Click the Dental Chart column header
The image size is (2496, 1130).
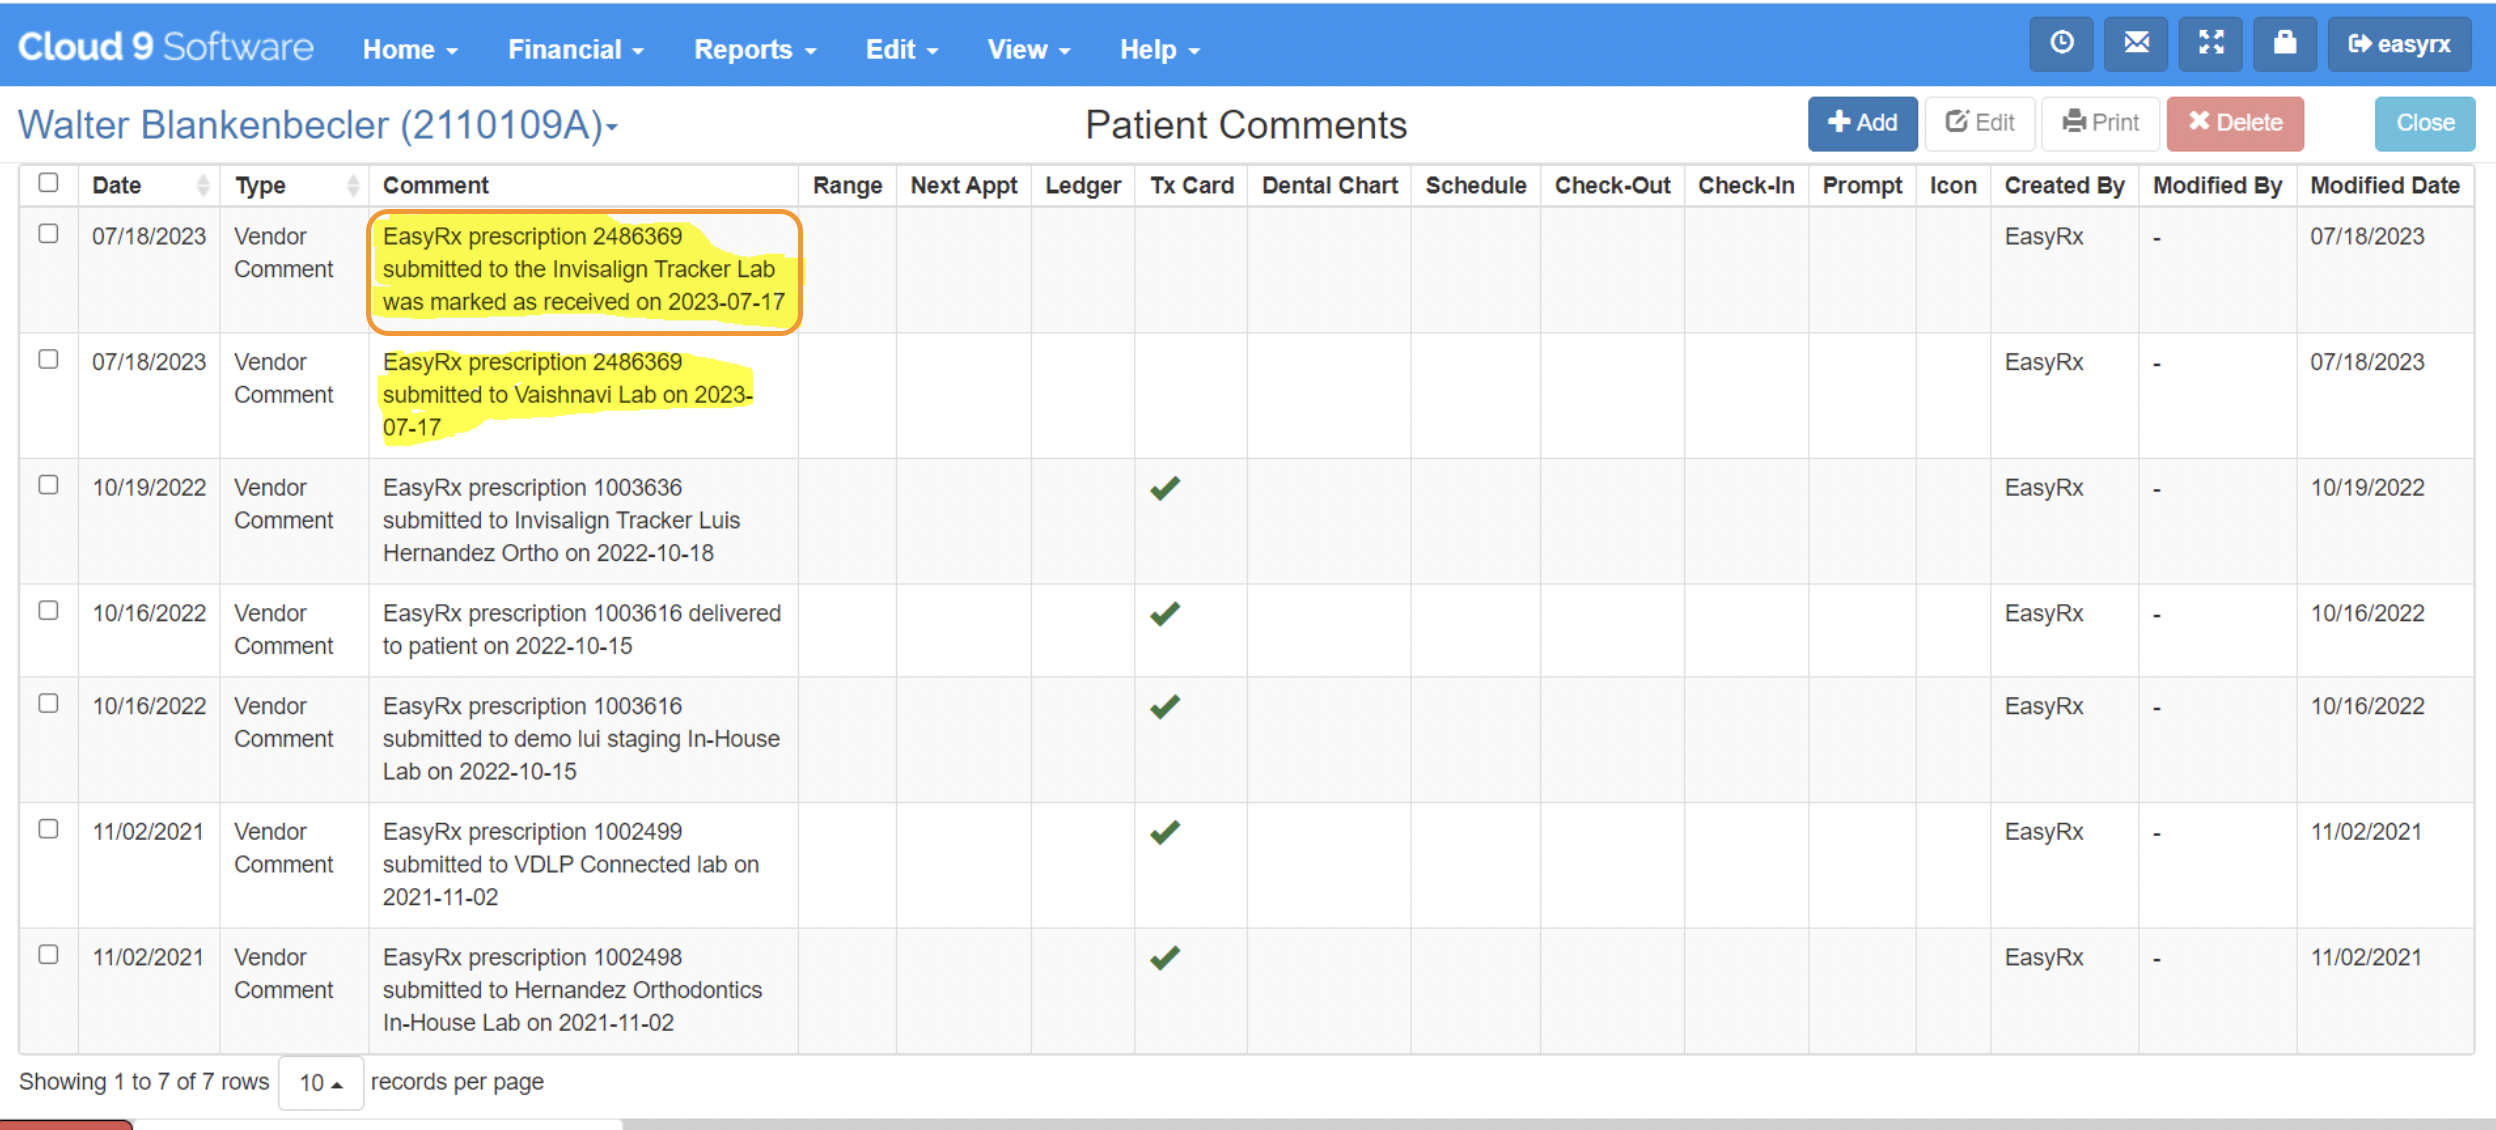click(1329, 185)
